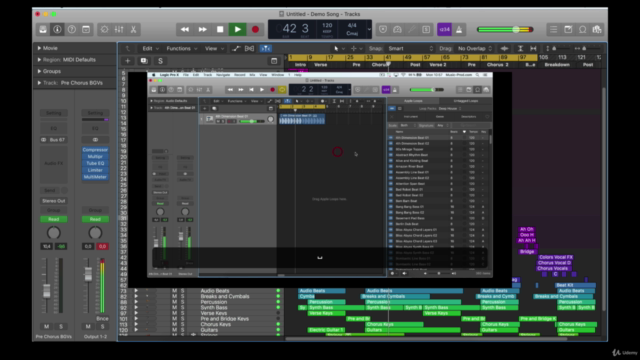640x360 pixels.
Task: Expand the Movie section in inspector
Action: [x=39, y=48]
